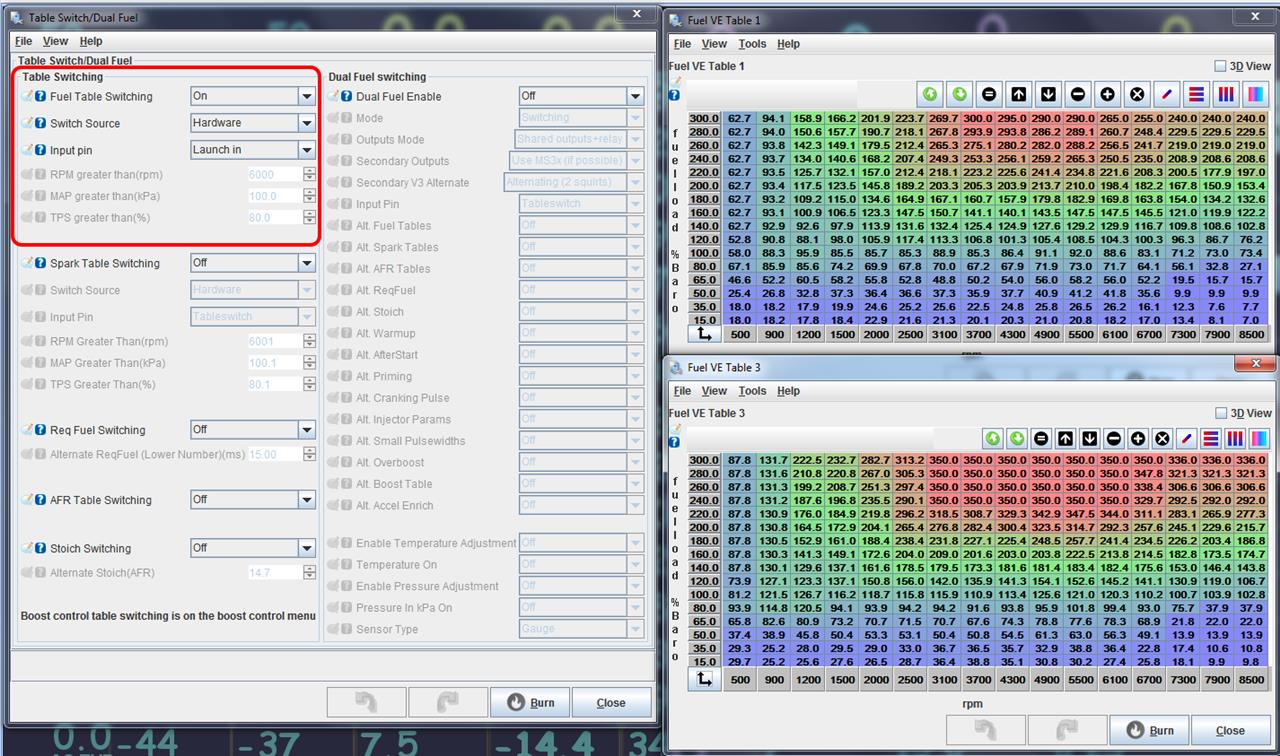Screen dimensions: 1280x756
Task: Click the color gradient icon in Fuel VE Table 1
Action: click(1256, 94)
